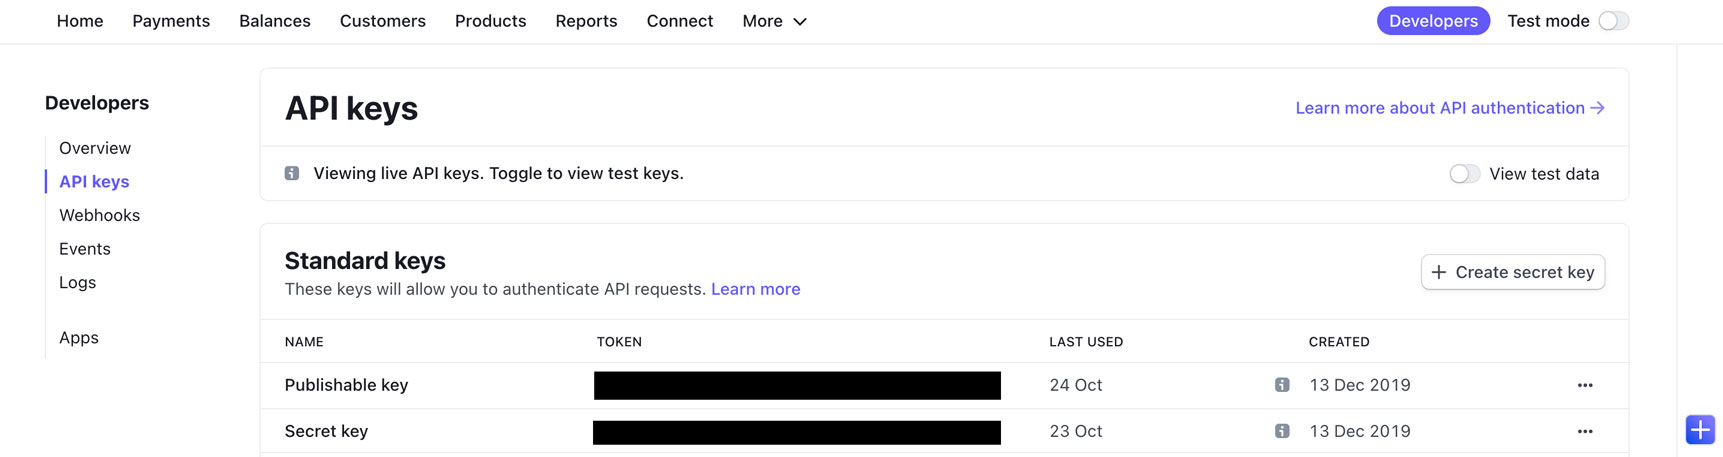Toggle Test mode switch on
This screenshot has width=1723, height=457.
click(1613, 21)
